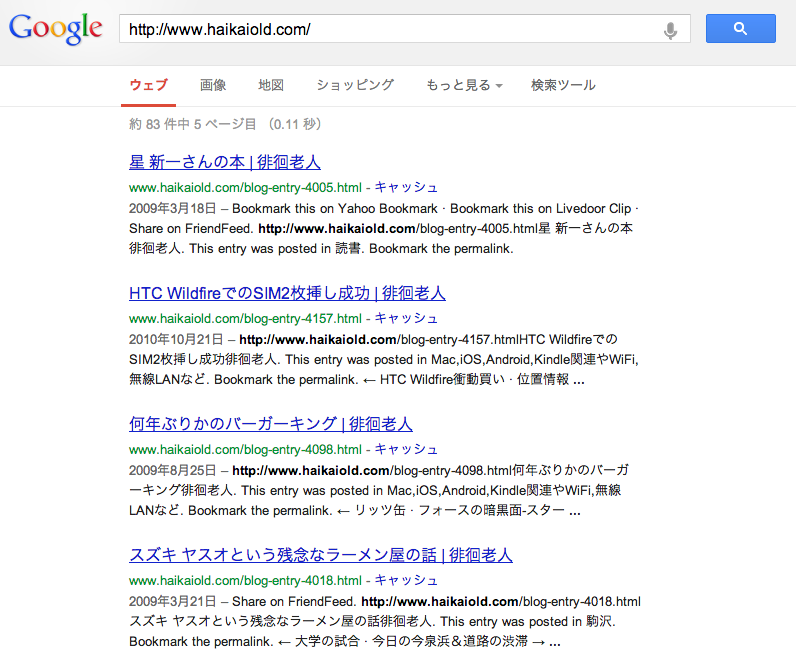Click キャッシュ link for blog-entry-4098
The height and width of the screenshot is (663, 796).
[x=406, y=449]
